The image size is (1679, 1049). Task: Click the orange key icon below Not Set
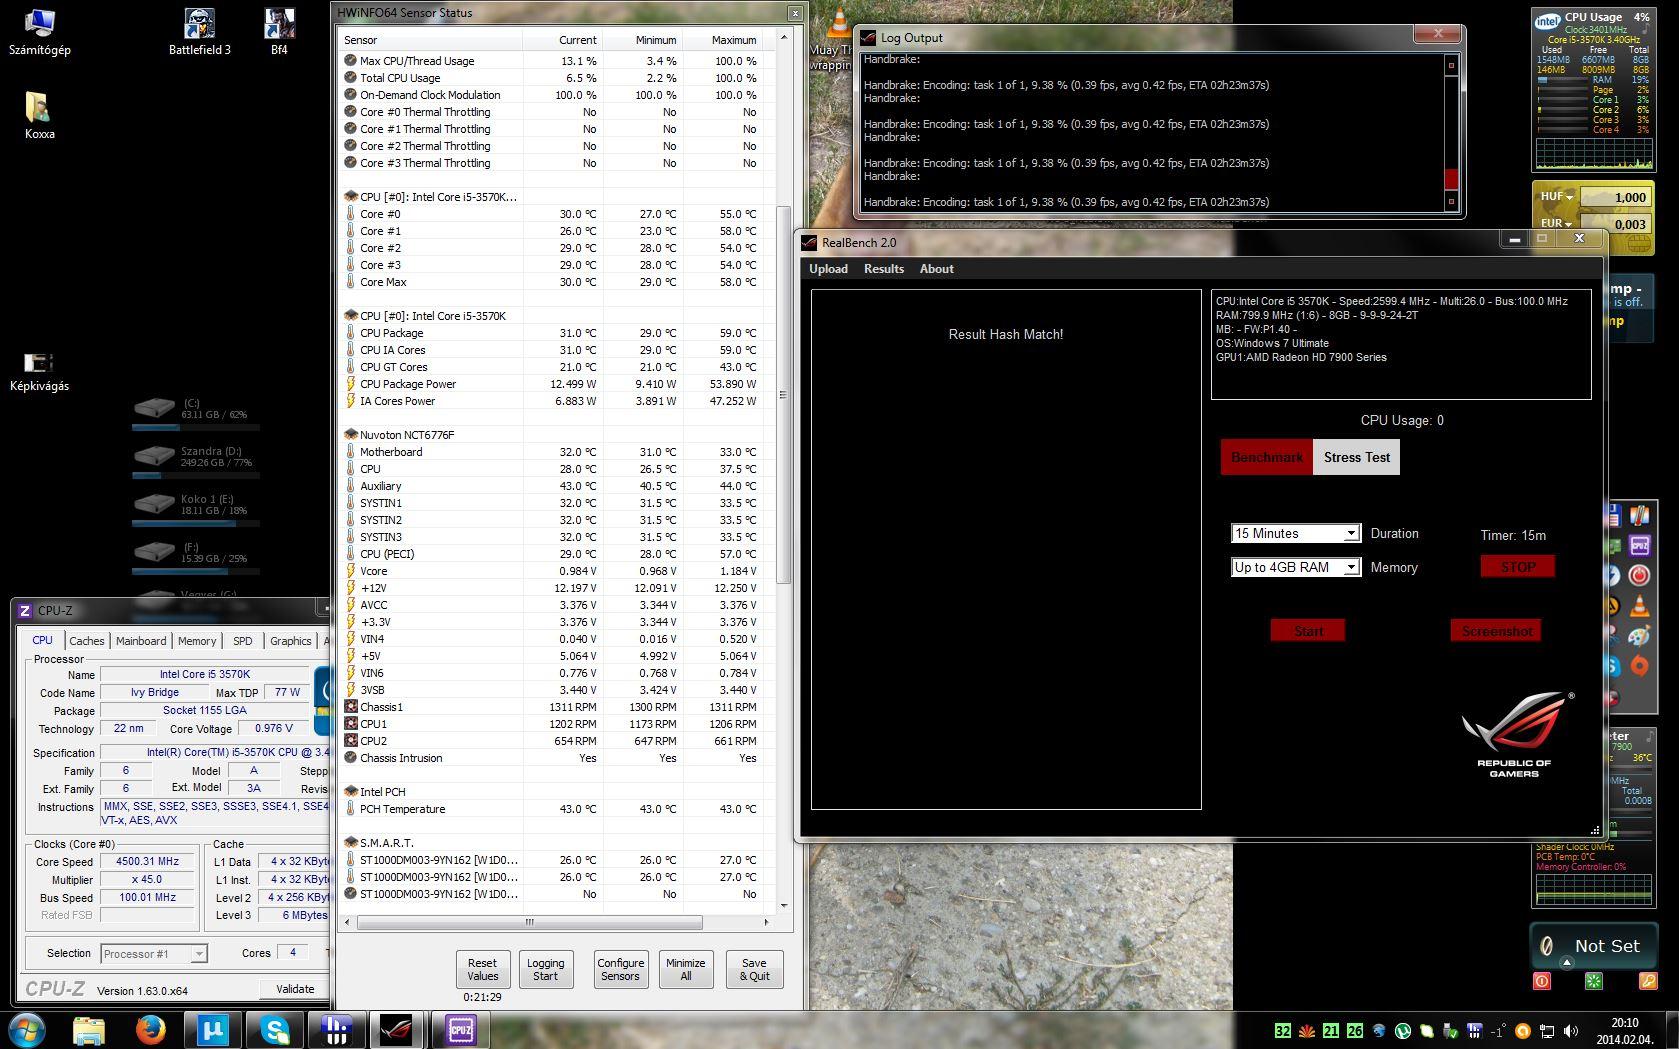click(1647, 981)
